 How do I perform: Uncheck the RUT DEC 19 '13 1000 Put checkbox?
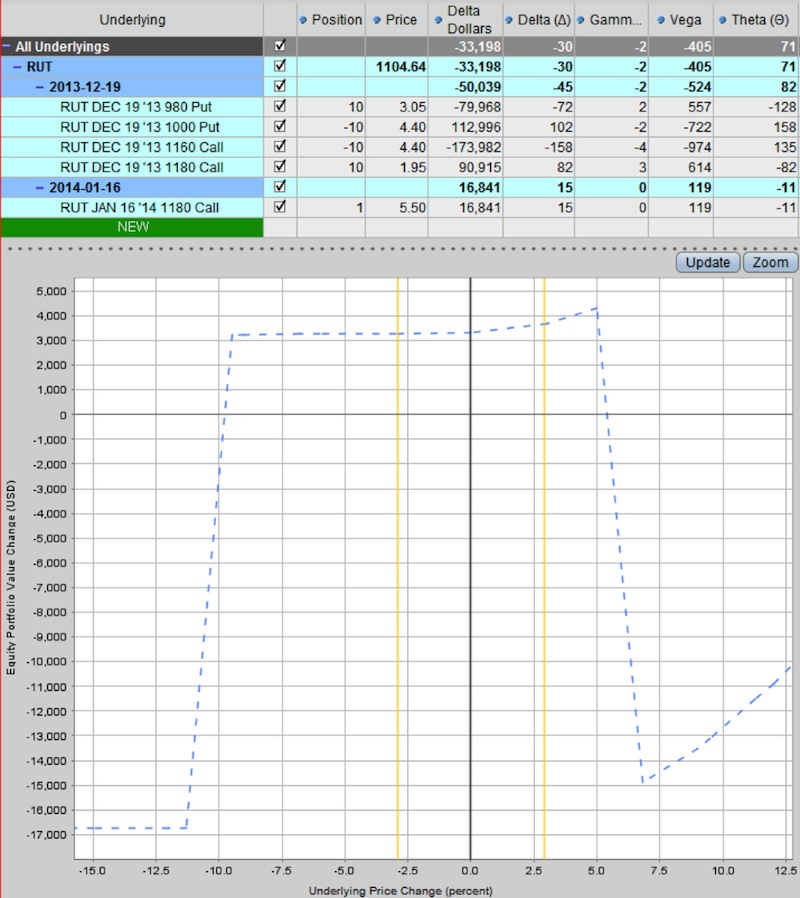[x=280, y=125]
